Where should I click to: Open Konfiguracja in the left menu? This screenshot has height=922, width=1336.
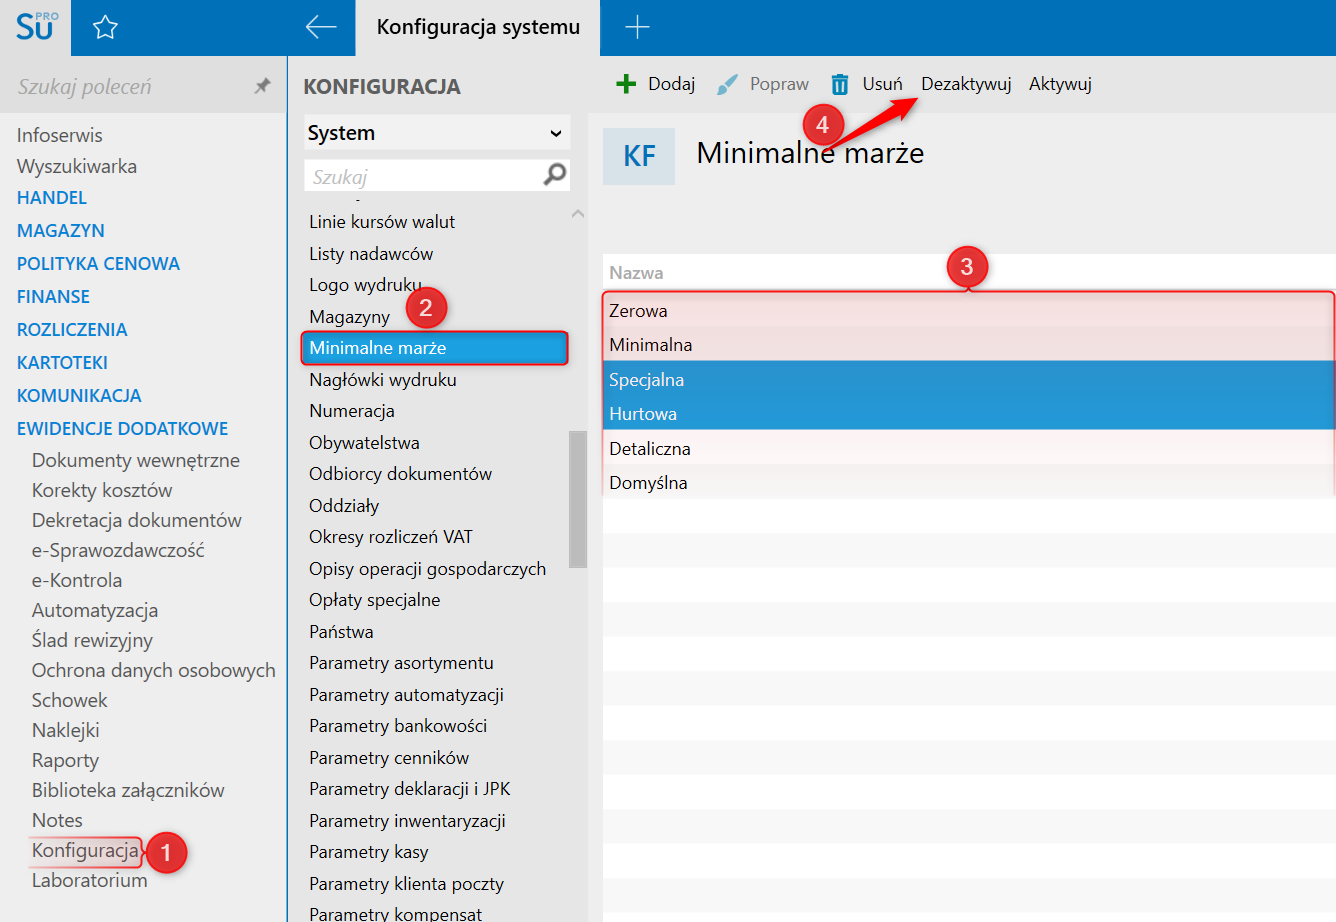pyautogui.click(x=85, y=851)
